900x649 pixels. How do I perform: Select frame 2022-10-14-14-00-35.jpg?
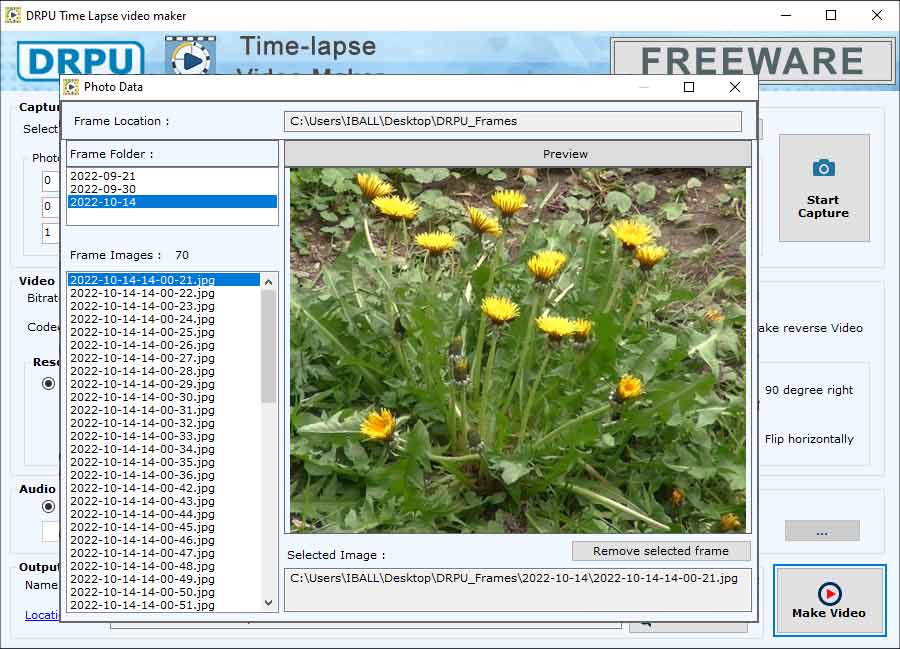click(164, 462)
